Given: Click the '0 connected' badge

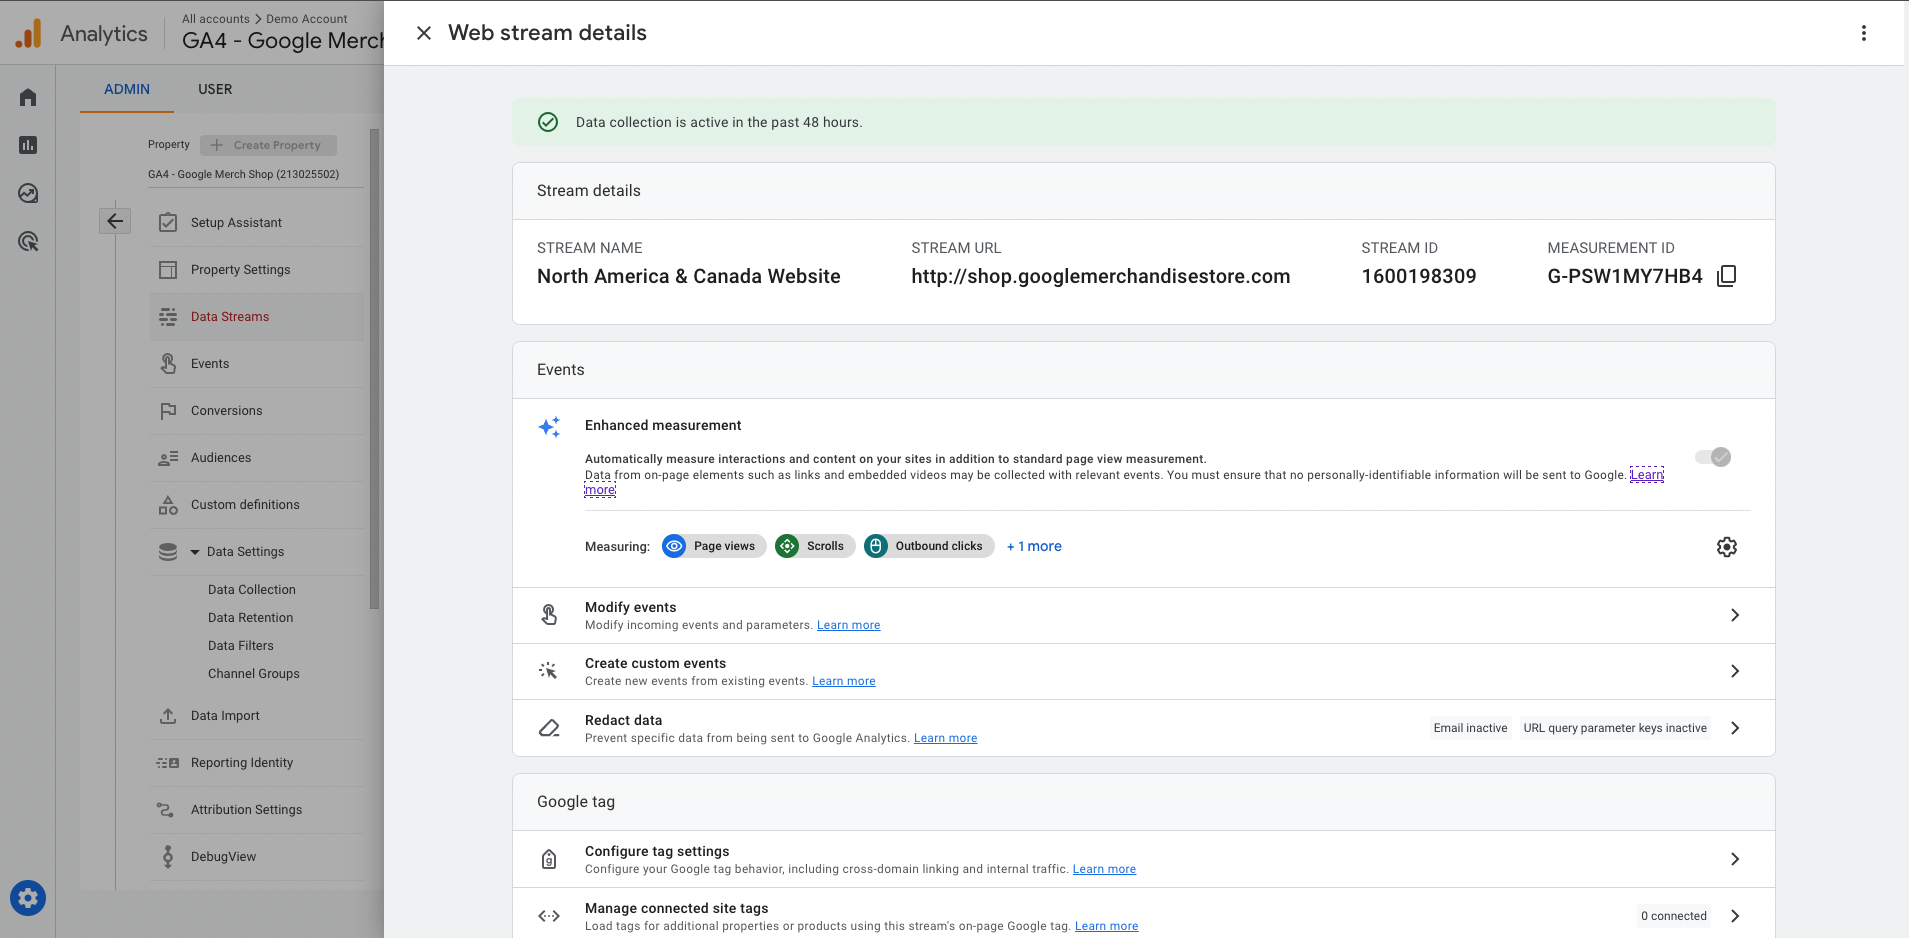Looking at the screenshot, I should 1673,916.
